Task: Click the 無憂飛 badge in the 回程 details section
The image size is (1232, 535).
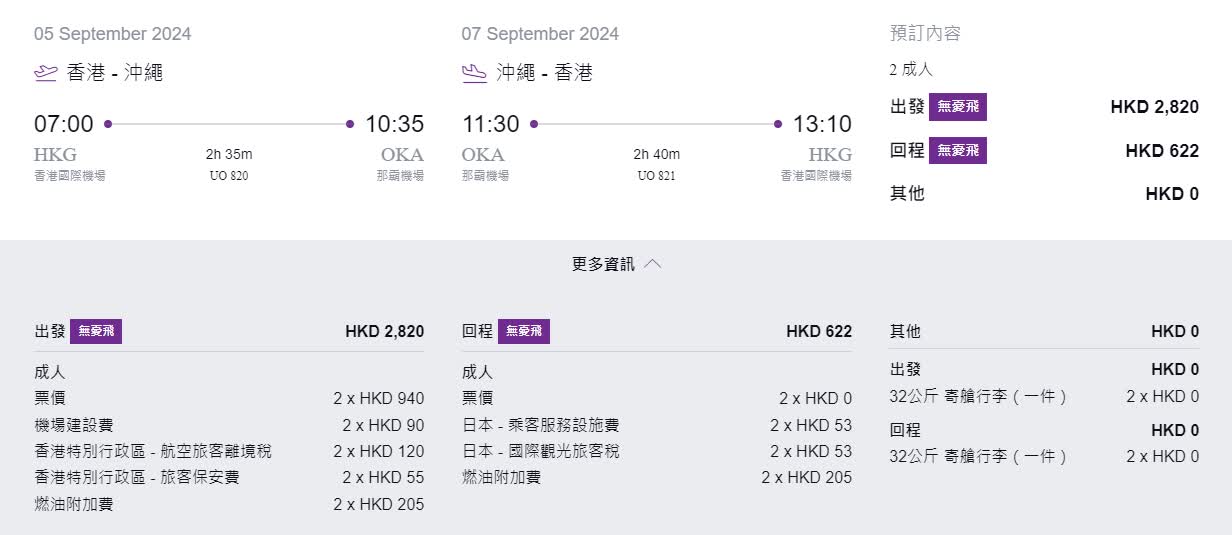Action: 524,331
